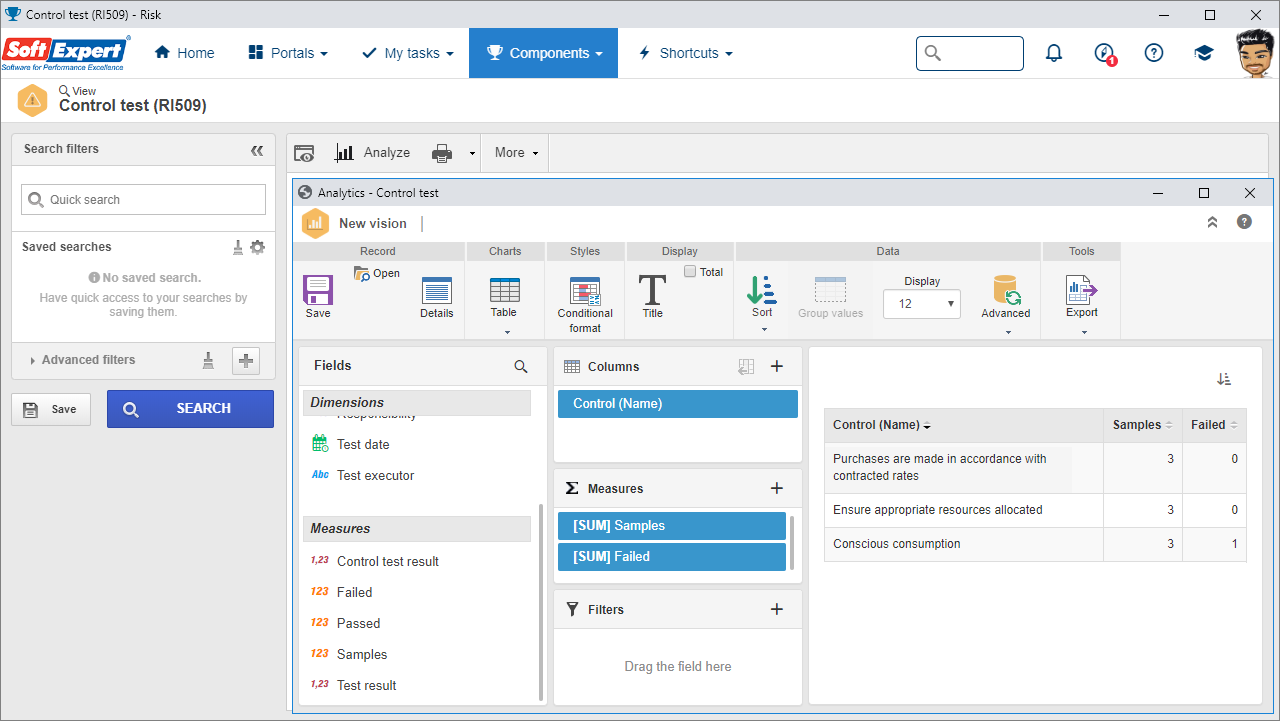Open the graduation cap training icon
This screenshot has width=1280, height=721.
coord(1204,53)
